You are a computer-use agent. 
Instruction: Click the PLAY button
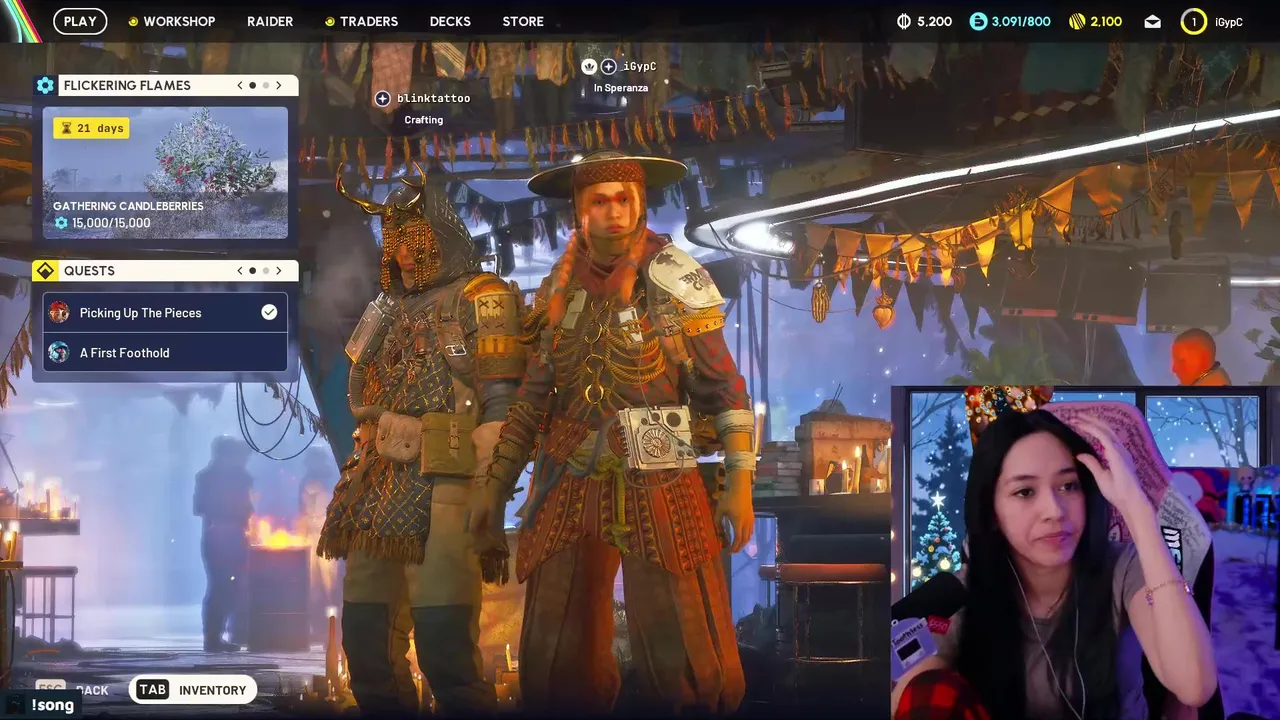80,21
